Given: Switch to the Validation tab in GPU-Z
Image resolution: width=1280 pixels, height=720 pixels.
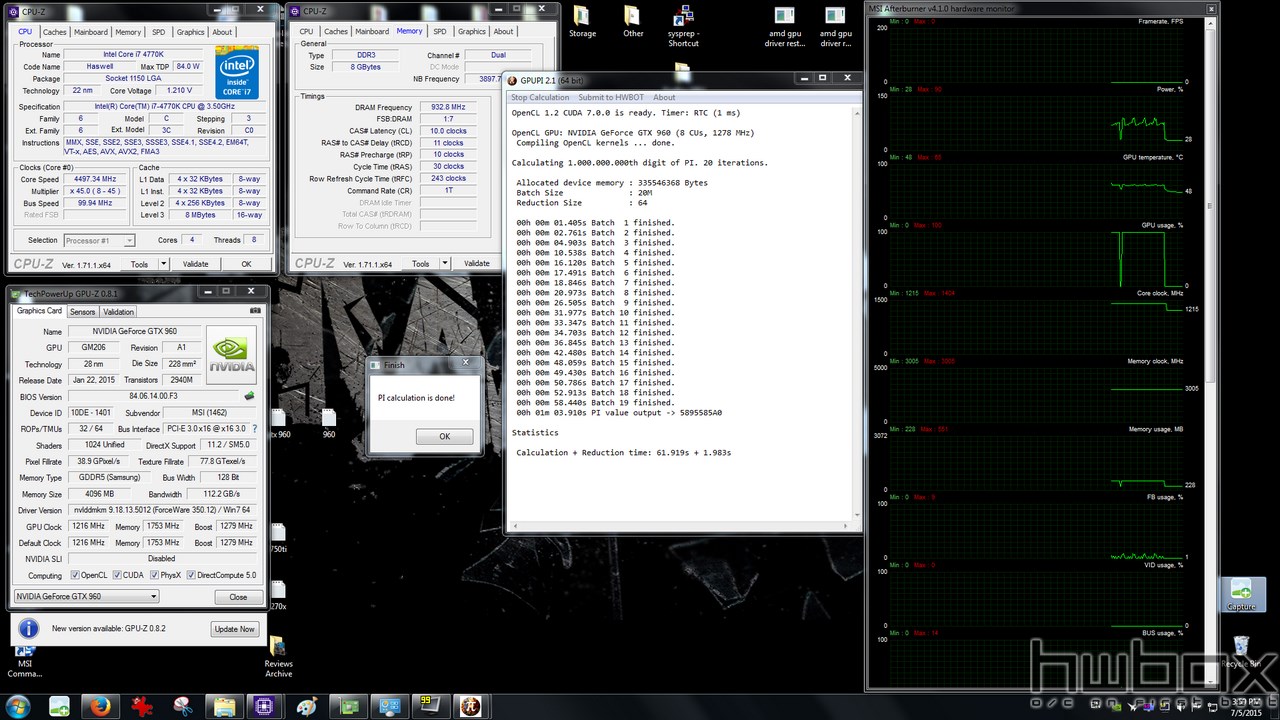Looking at the screenshot, I should 119,311.
